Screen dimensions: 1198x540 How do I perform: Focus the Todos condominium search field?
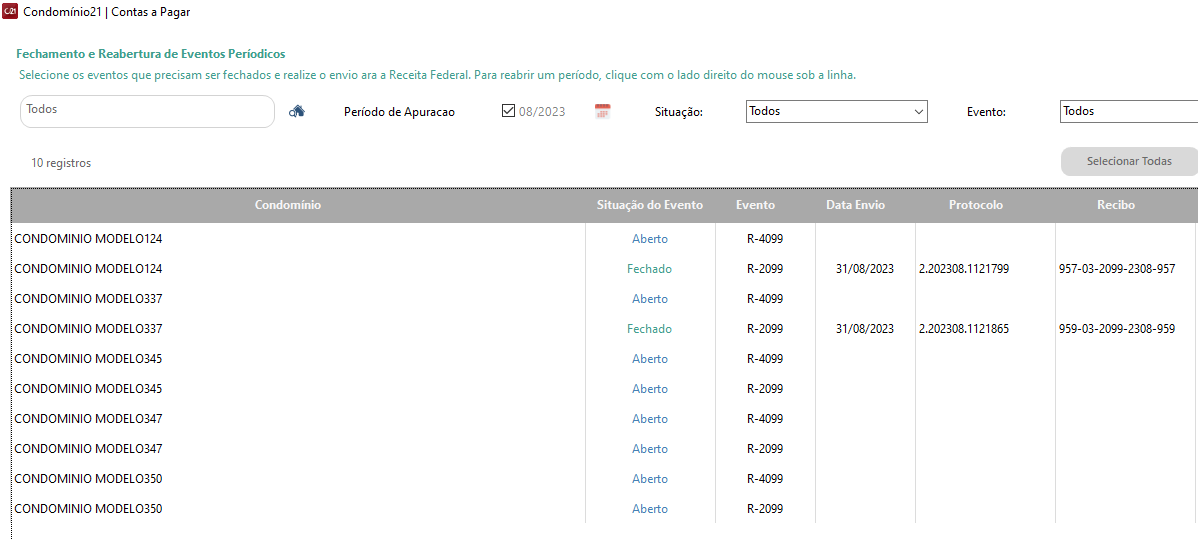click(147, 112)
